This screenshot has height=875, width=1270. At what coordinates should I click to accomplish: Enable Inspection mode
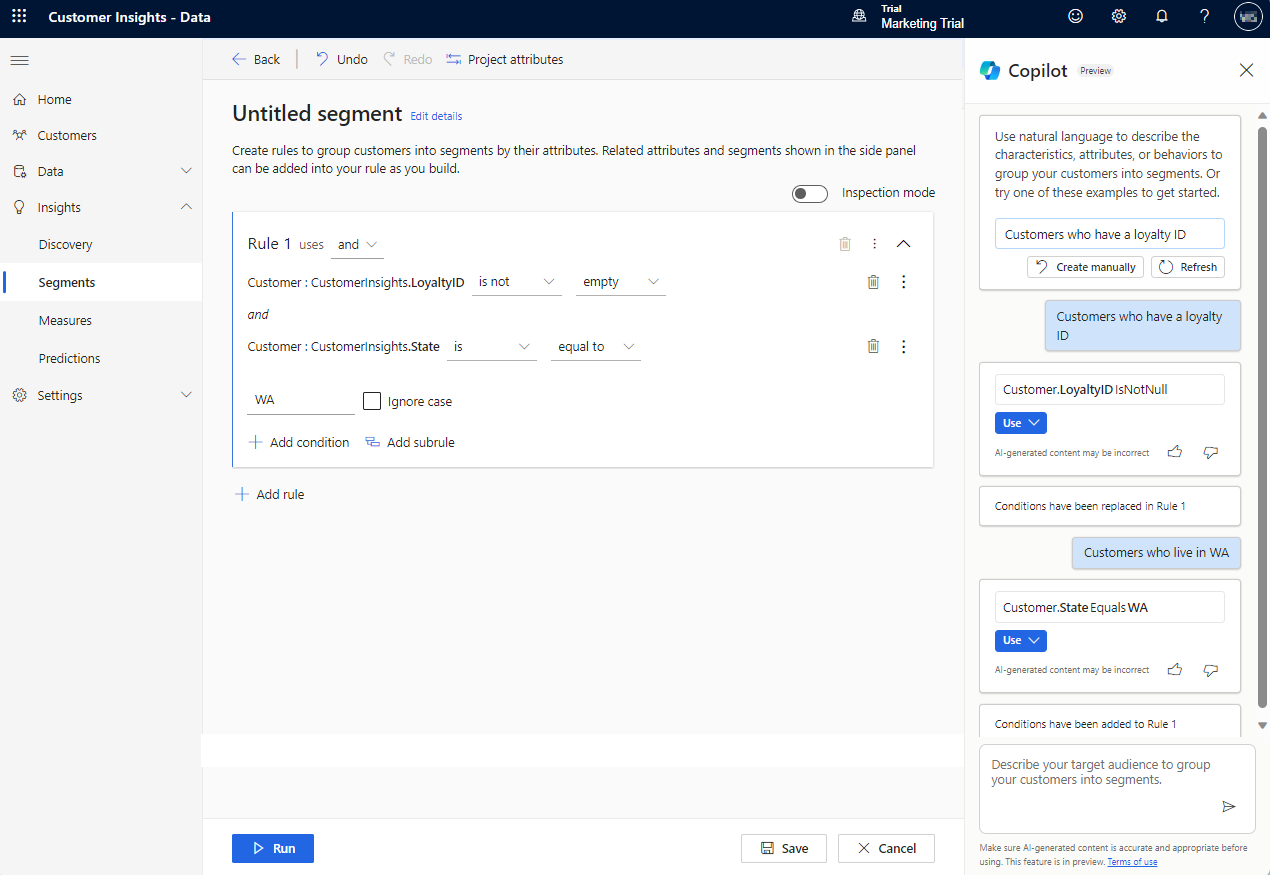pos(810,193)
